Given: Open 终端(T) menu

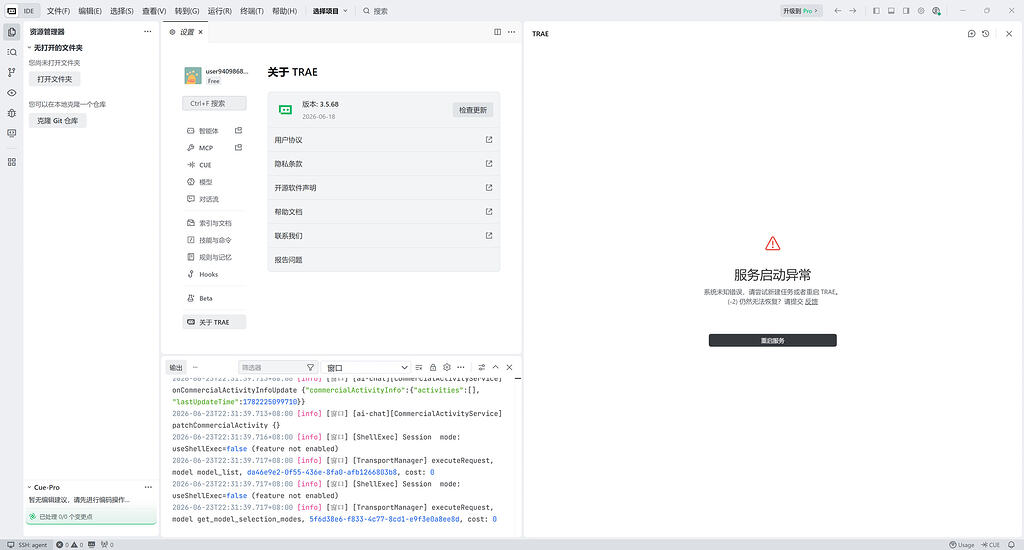Looking at the screenshot, I should 251,11.
